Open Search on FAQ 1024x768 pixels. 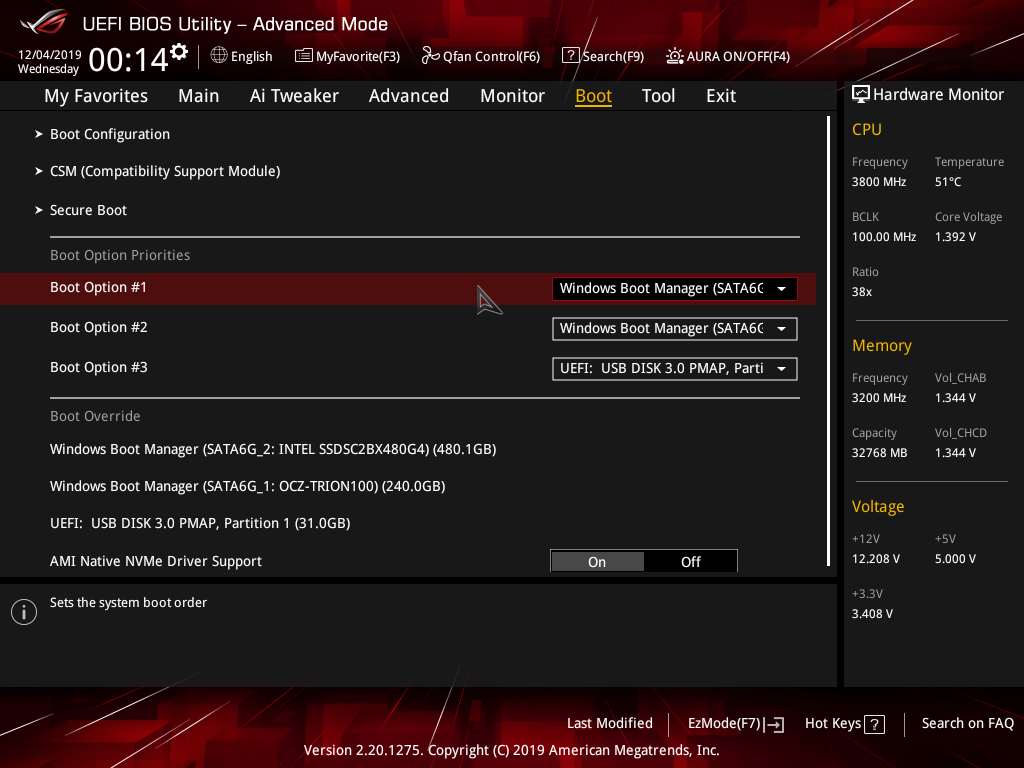967,723
